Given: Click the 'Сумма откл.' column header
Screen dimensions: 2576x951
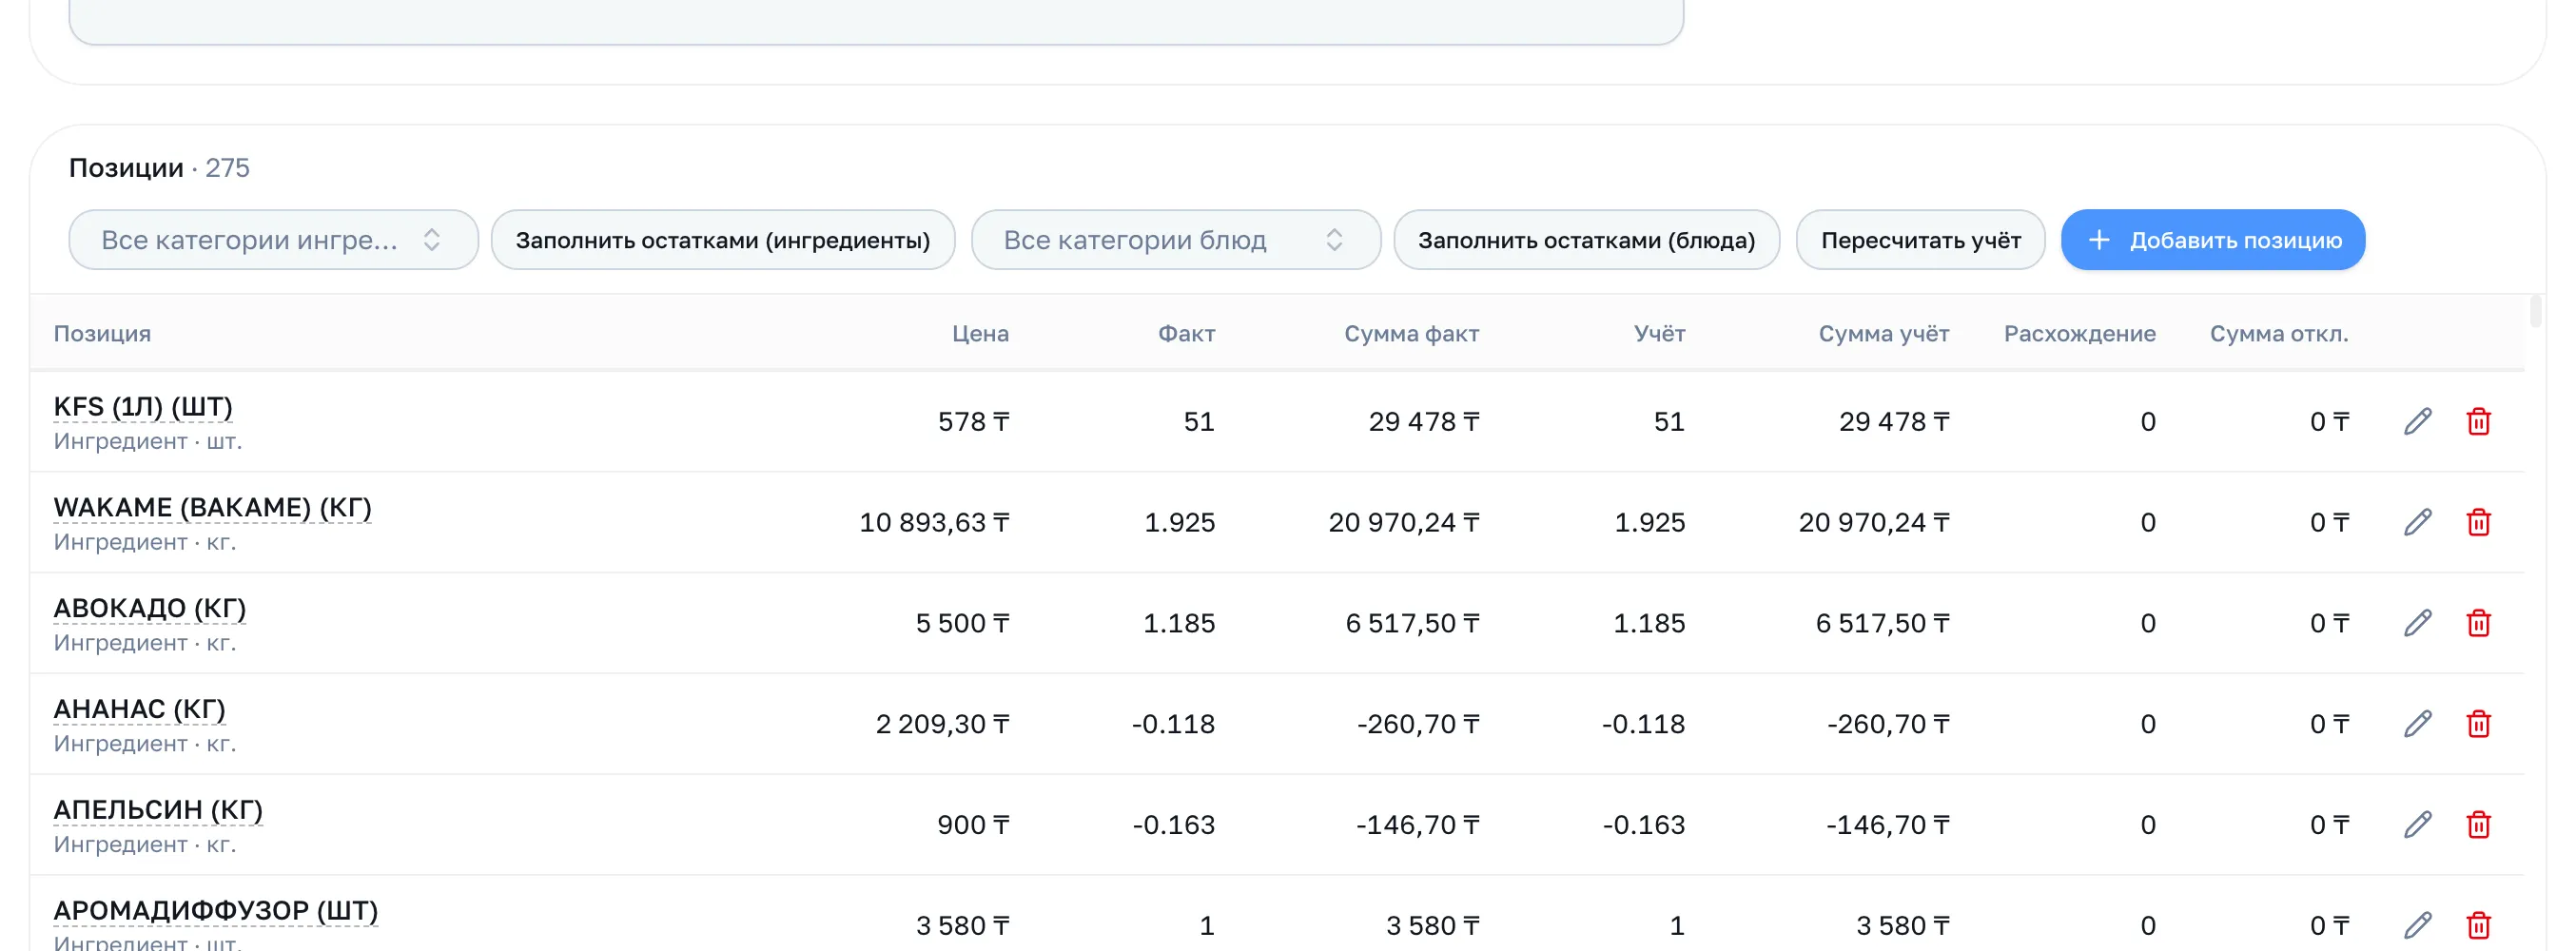Looking at the screenshot, I should click(x=2278, y=334).
